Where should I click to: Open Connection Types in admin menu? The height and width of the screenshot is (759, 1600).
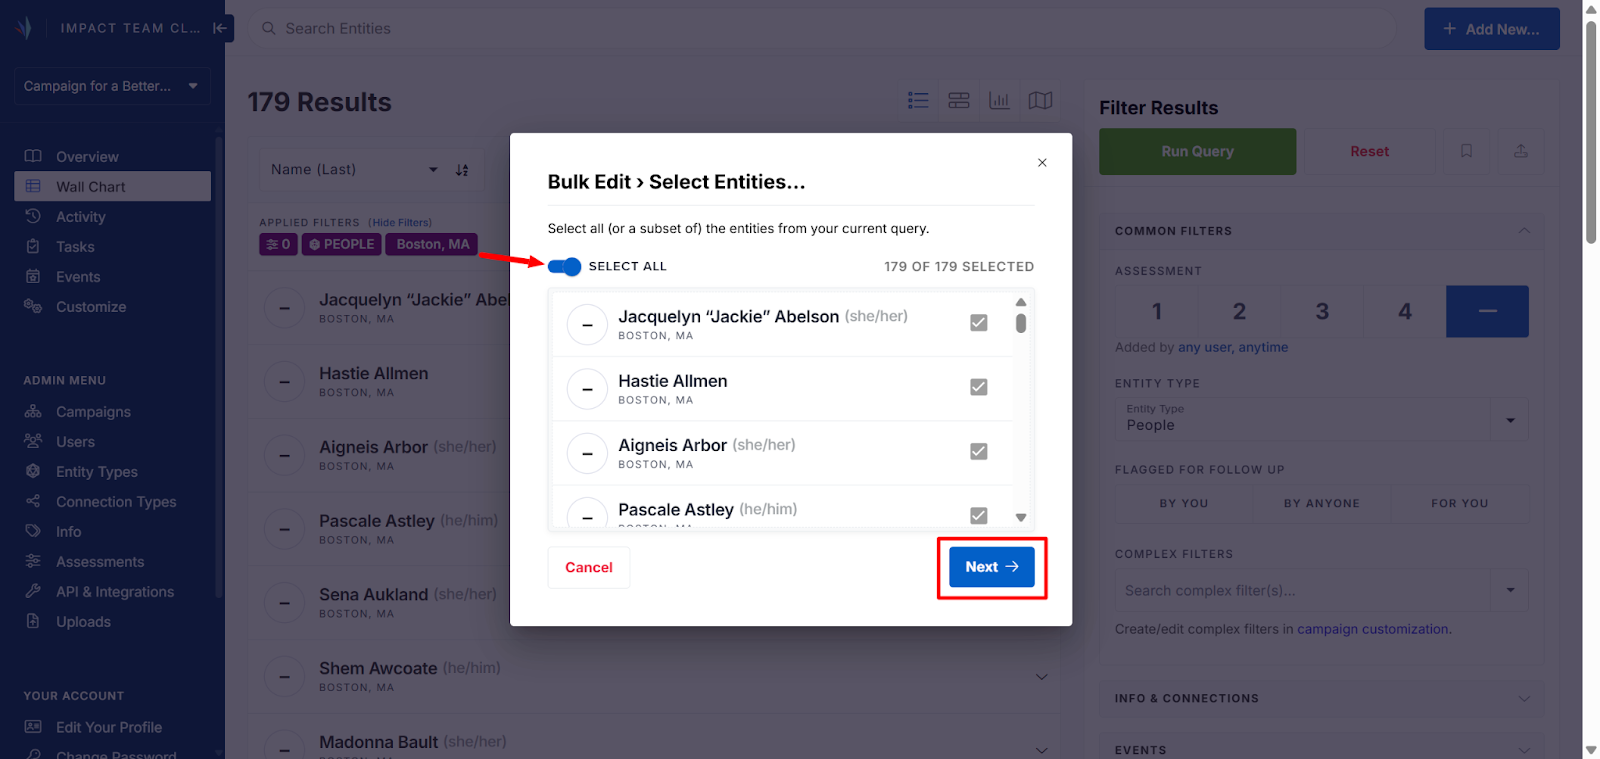[116, 501]
